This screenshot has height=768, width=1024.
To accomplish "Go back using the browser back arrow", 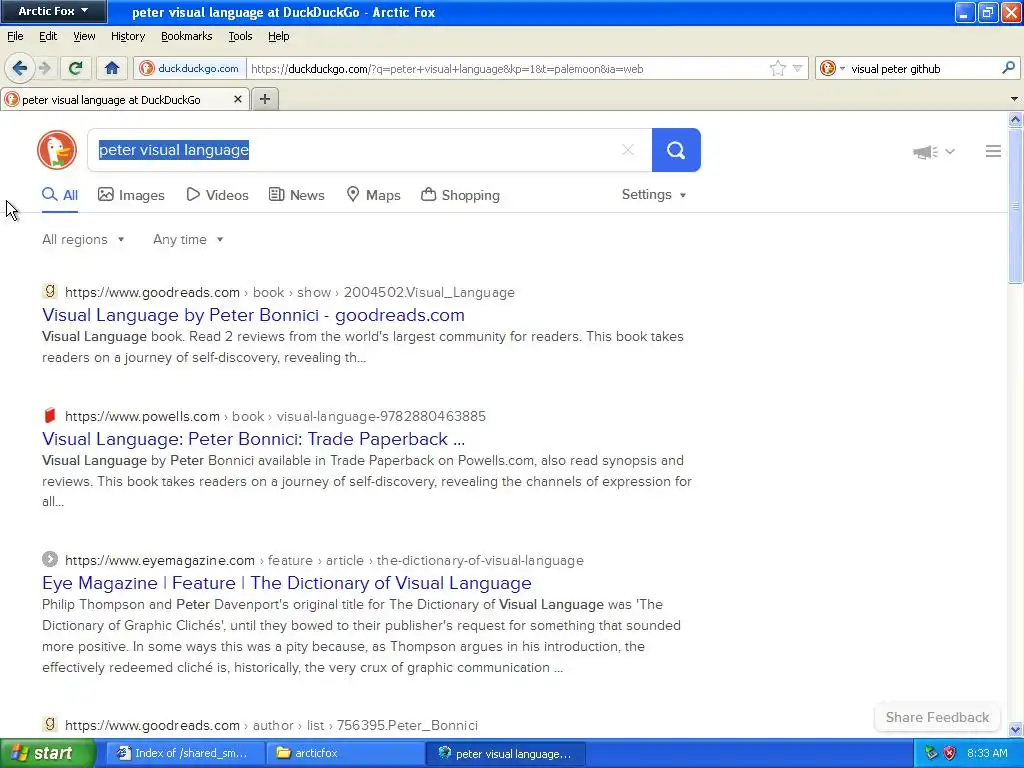I will pos(20,68).
